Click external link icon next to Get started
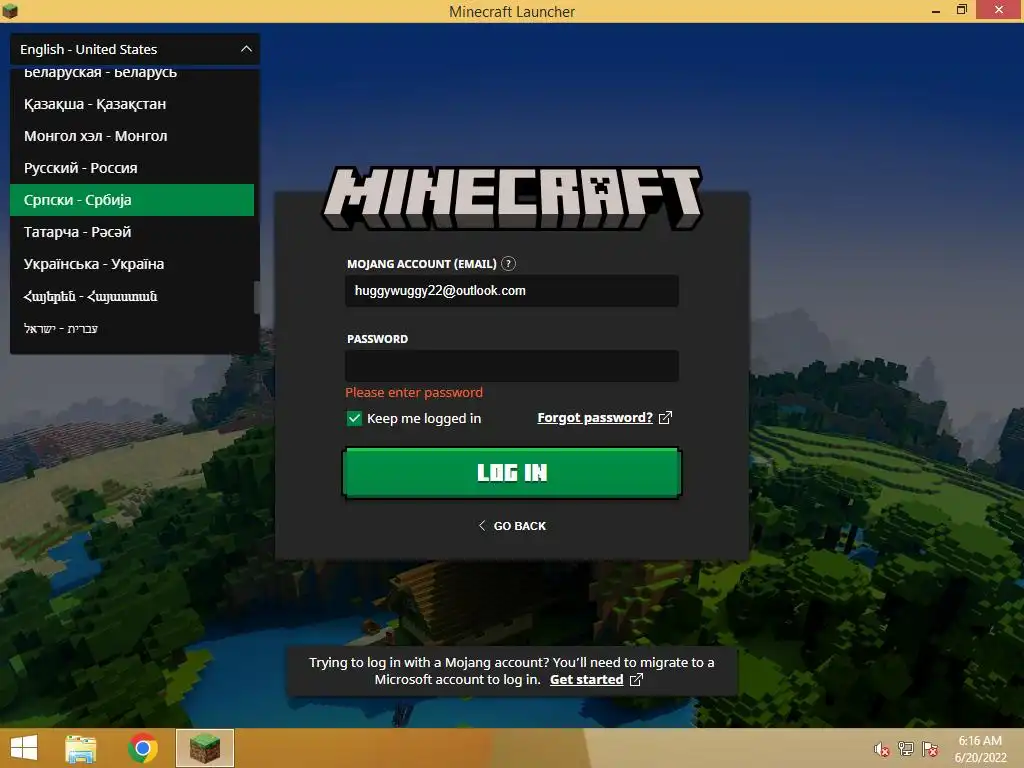The height and width of the screenshot is (768, 1024). [636, 680]
